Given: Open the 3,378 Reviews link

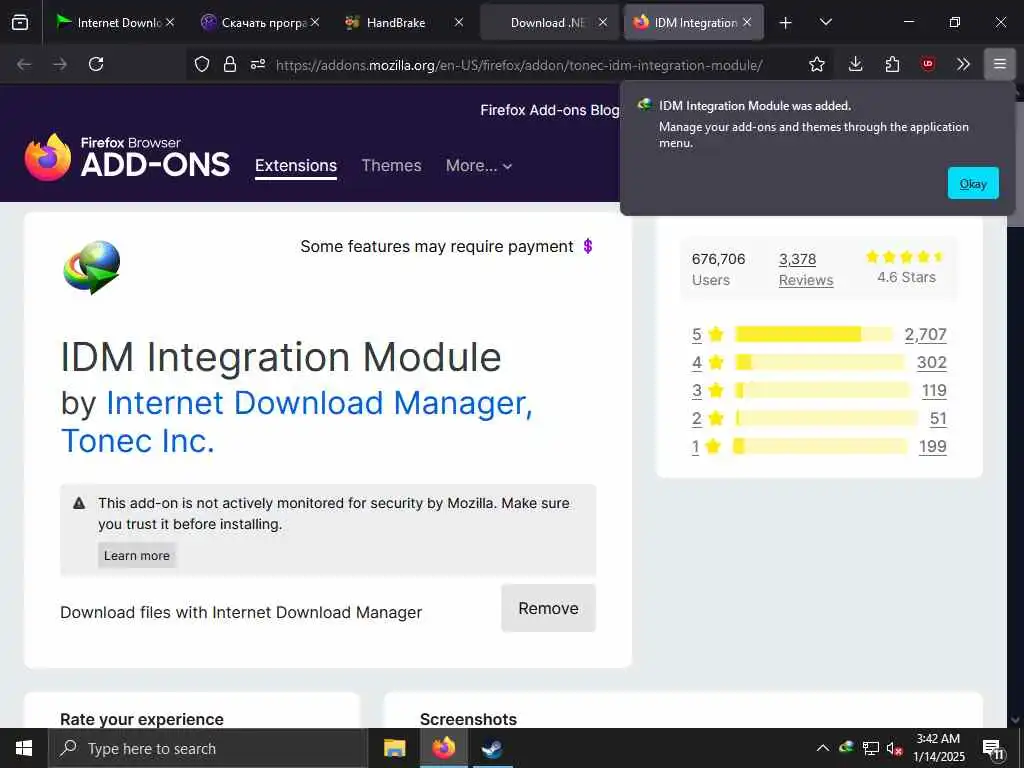Looking at the screenshot, I should (x=806, y=269).
